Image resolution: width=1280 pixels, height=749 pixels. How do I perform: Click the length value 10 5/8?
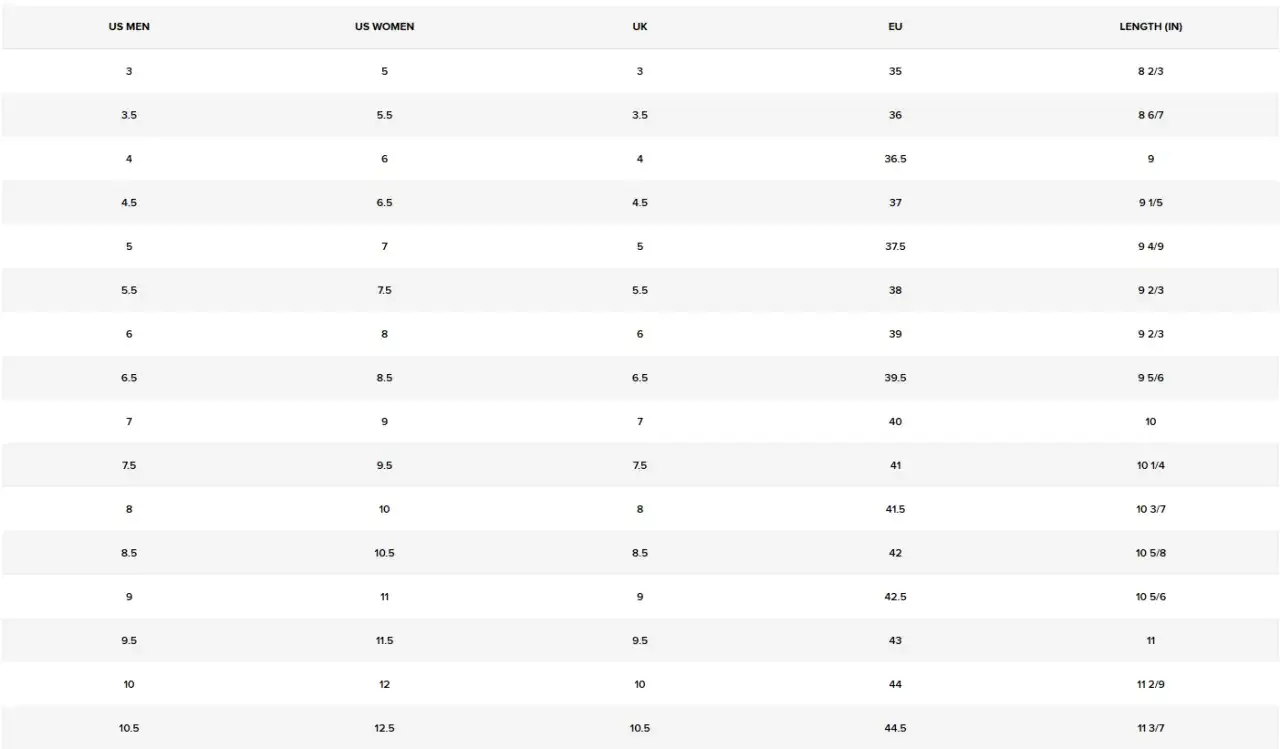[1150, 553]
